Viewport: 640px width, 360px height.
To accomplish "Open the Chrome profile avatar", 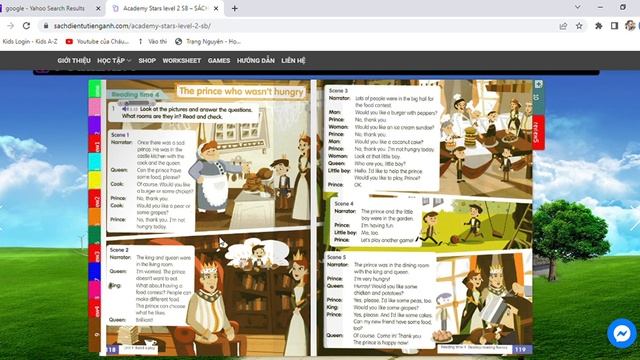I will (x=630, y=26).
